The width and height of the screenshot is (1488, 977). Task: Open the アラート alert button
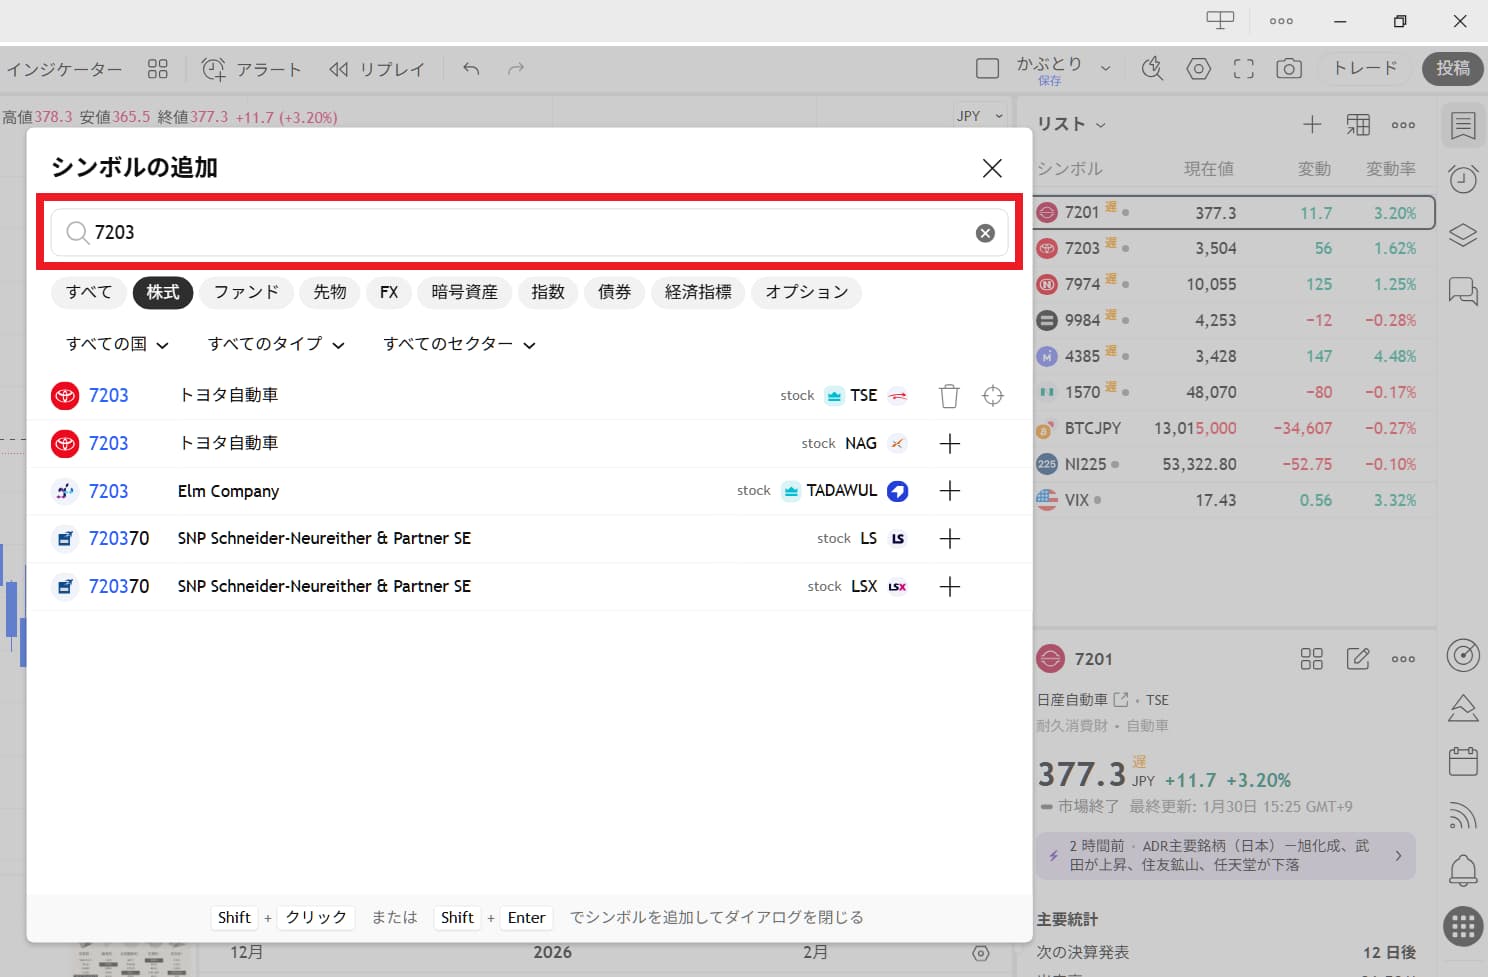(x=252, y=69)
